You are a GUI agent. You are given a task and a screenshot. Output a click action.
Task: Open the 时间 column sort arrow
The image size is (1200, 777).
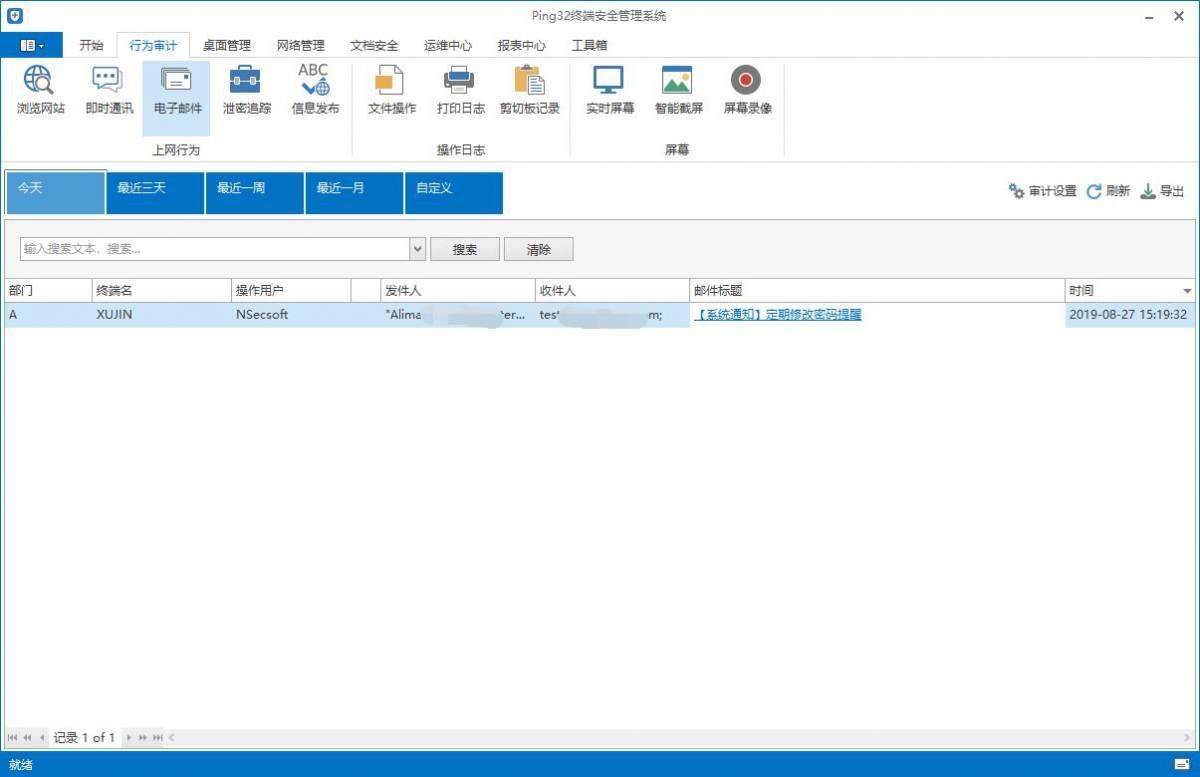click(1187, 291)
